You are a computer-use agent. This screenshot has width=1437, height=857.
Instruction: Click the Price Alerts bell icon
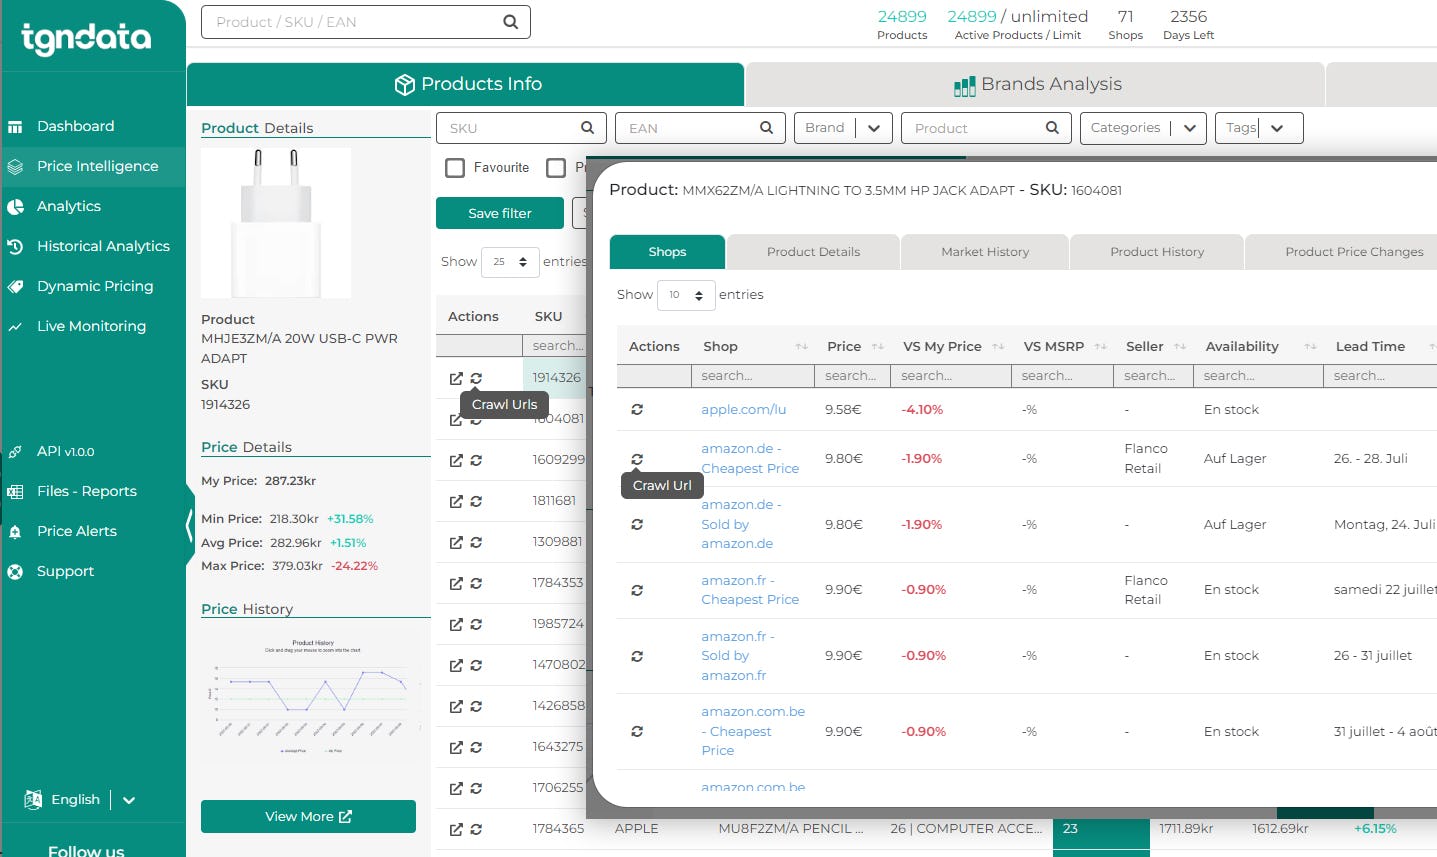(x=15, y=532)
